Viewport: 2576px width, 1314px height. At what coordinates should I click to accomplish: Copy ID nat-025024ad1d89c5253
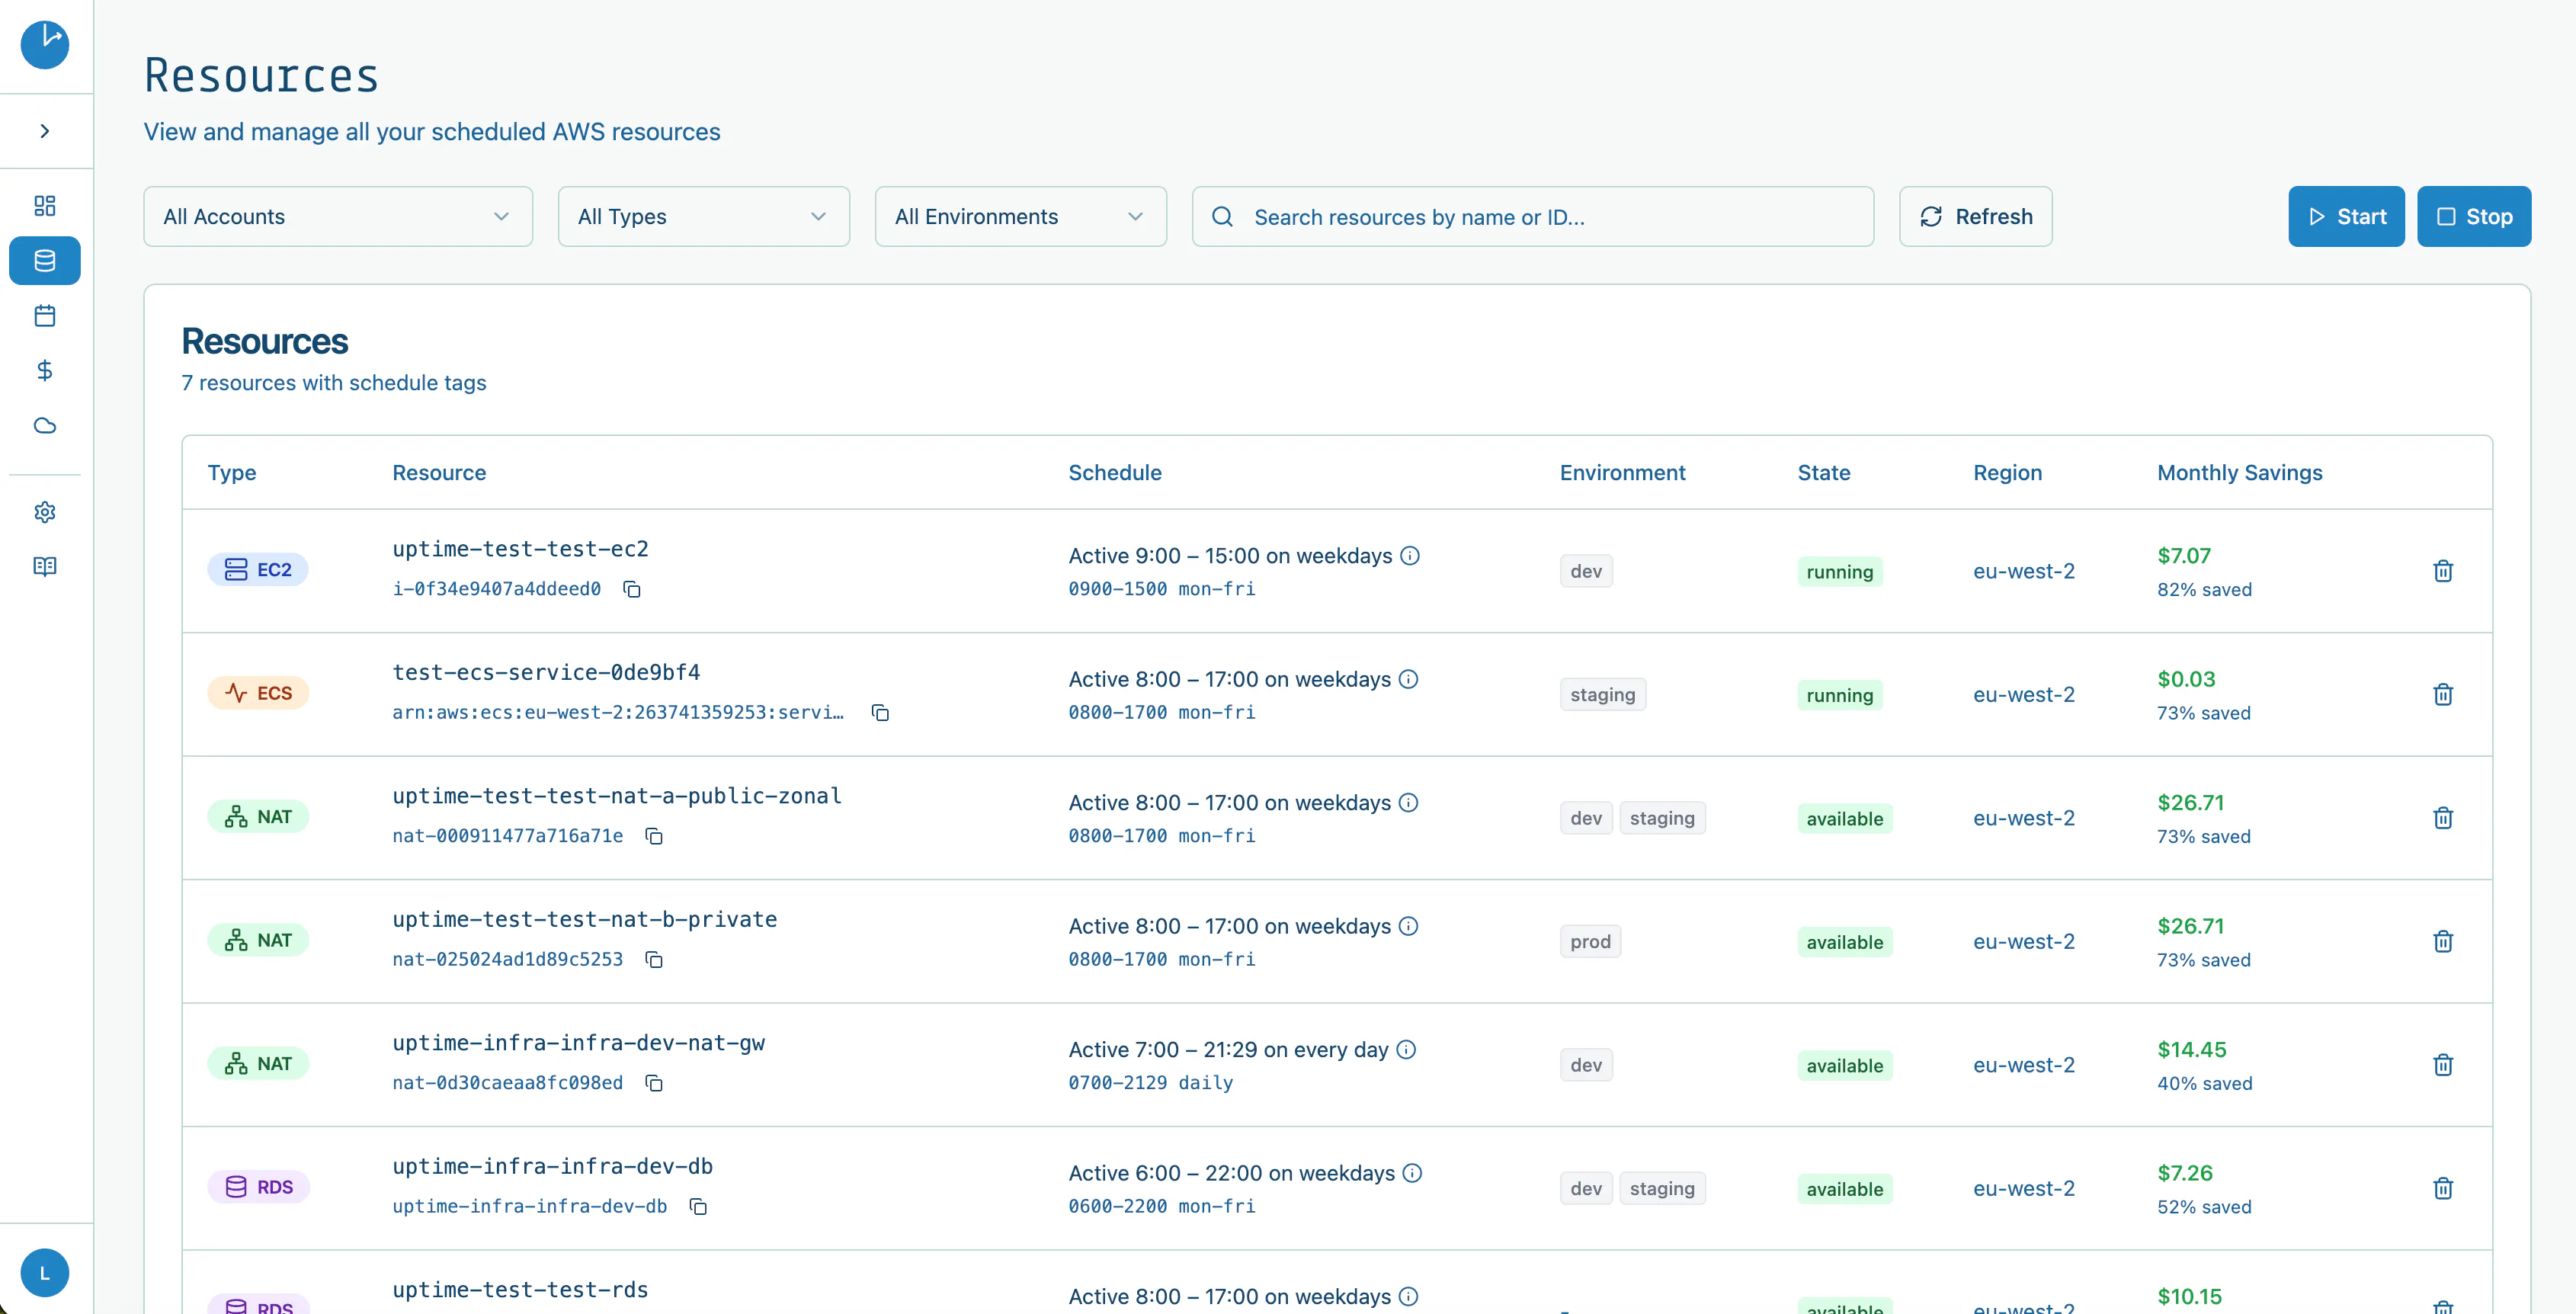click(x=654, y=959)
